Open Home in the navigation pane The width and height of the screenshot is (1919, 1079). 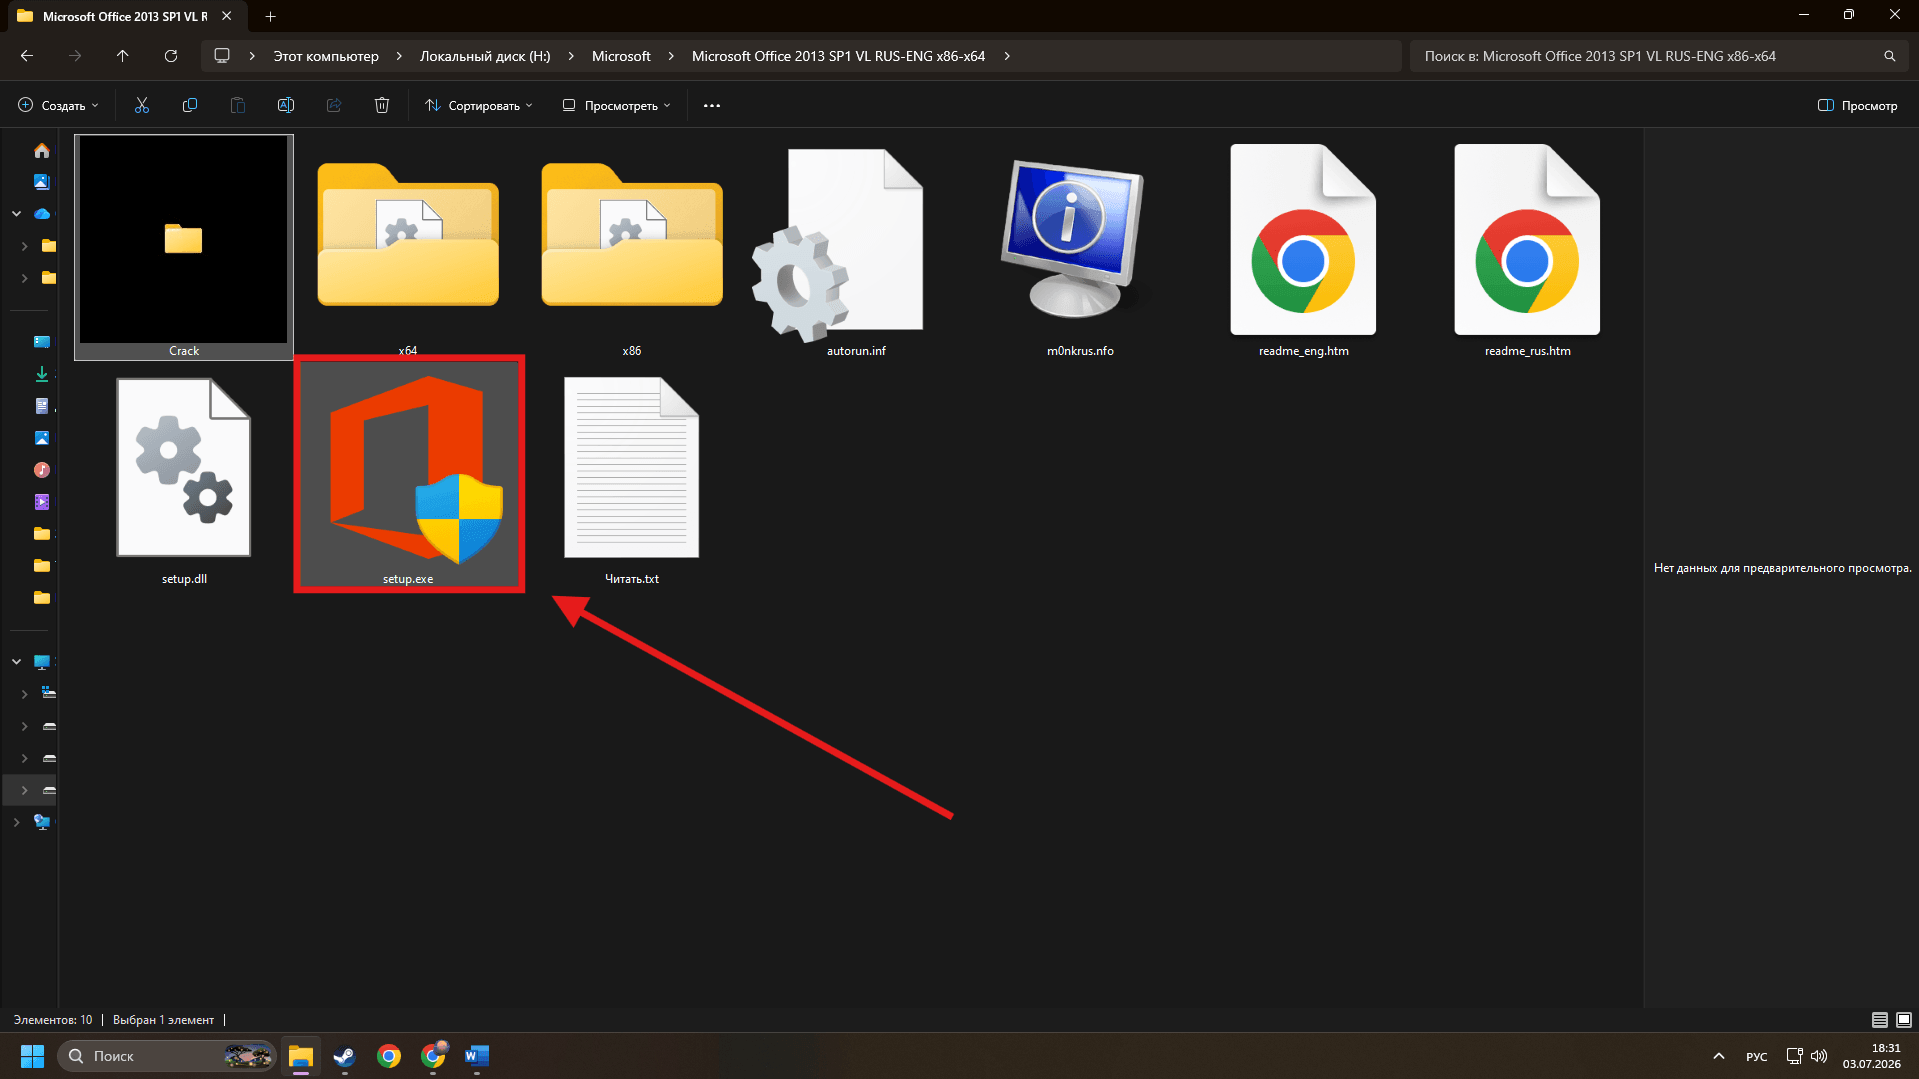coord(42,150)
